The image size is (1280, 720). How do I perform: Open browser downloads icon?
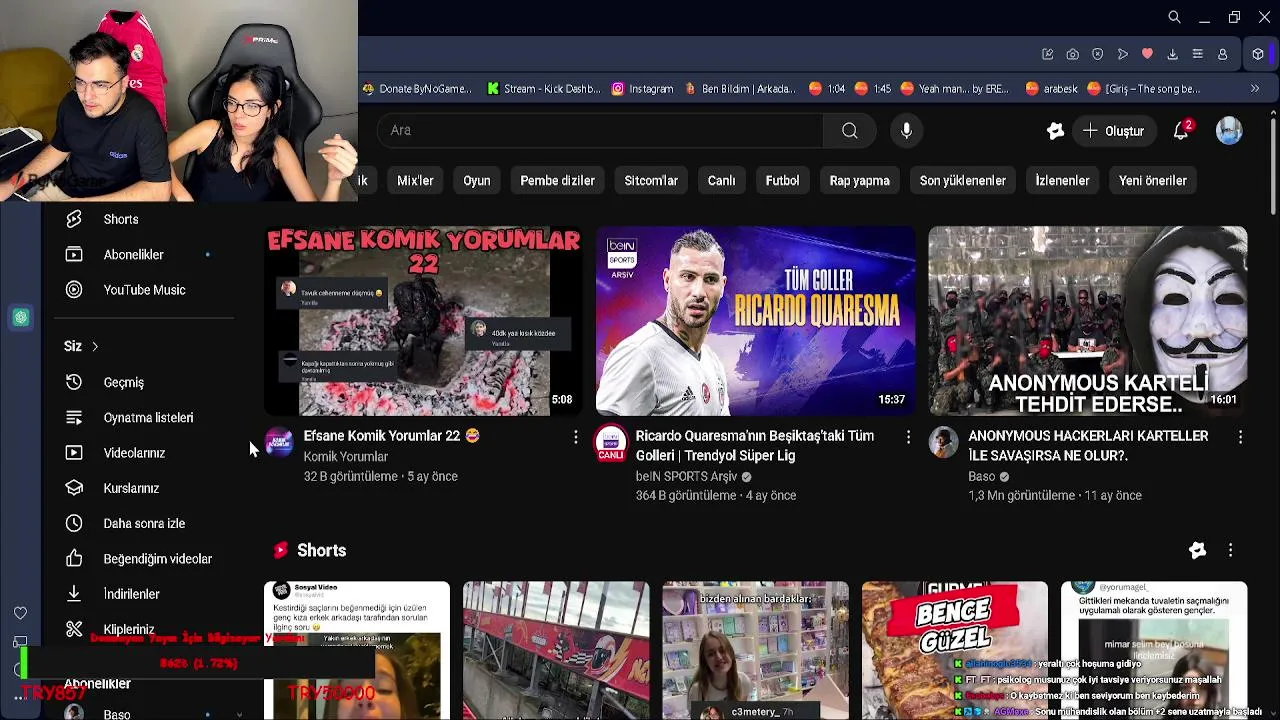tap(1172, 54)
